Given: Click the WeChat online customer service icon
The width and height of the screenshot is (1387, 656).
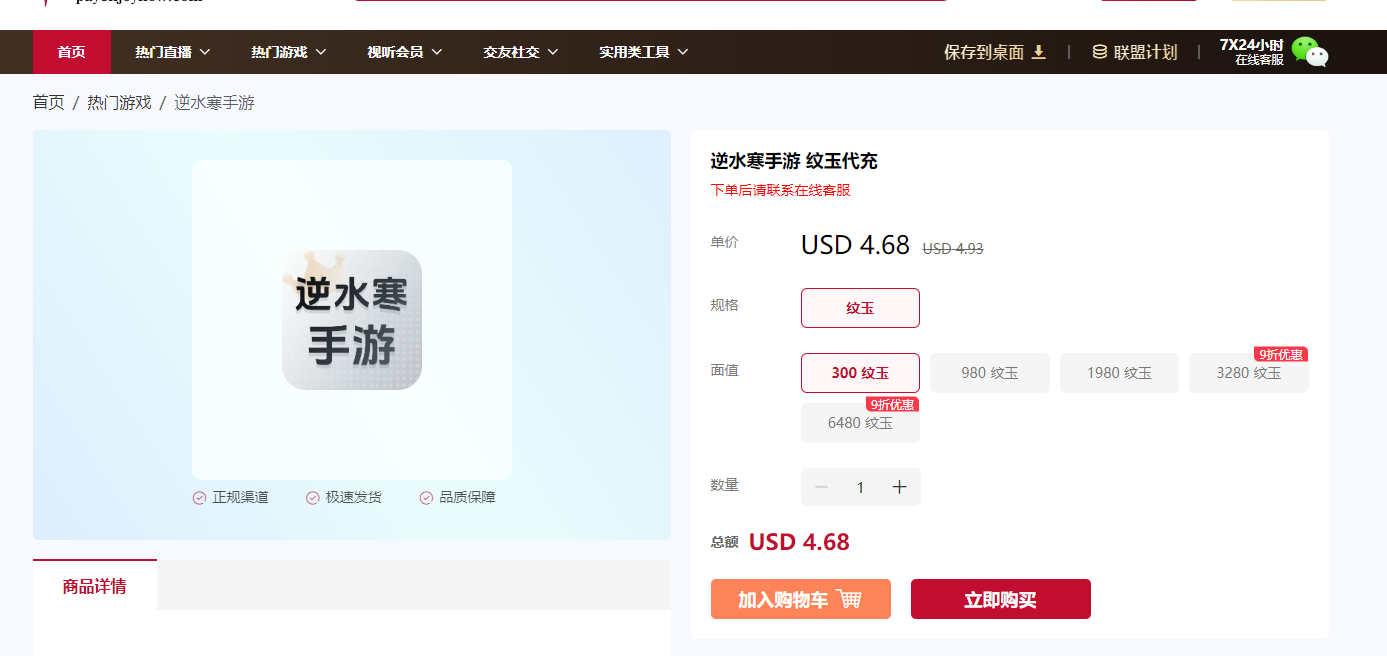Looking at the screenshot, I should click(1309, 52).
